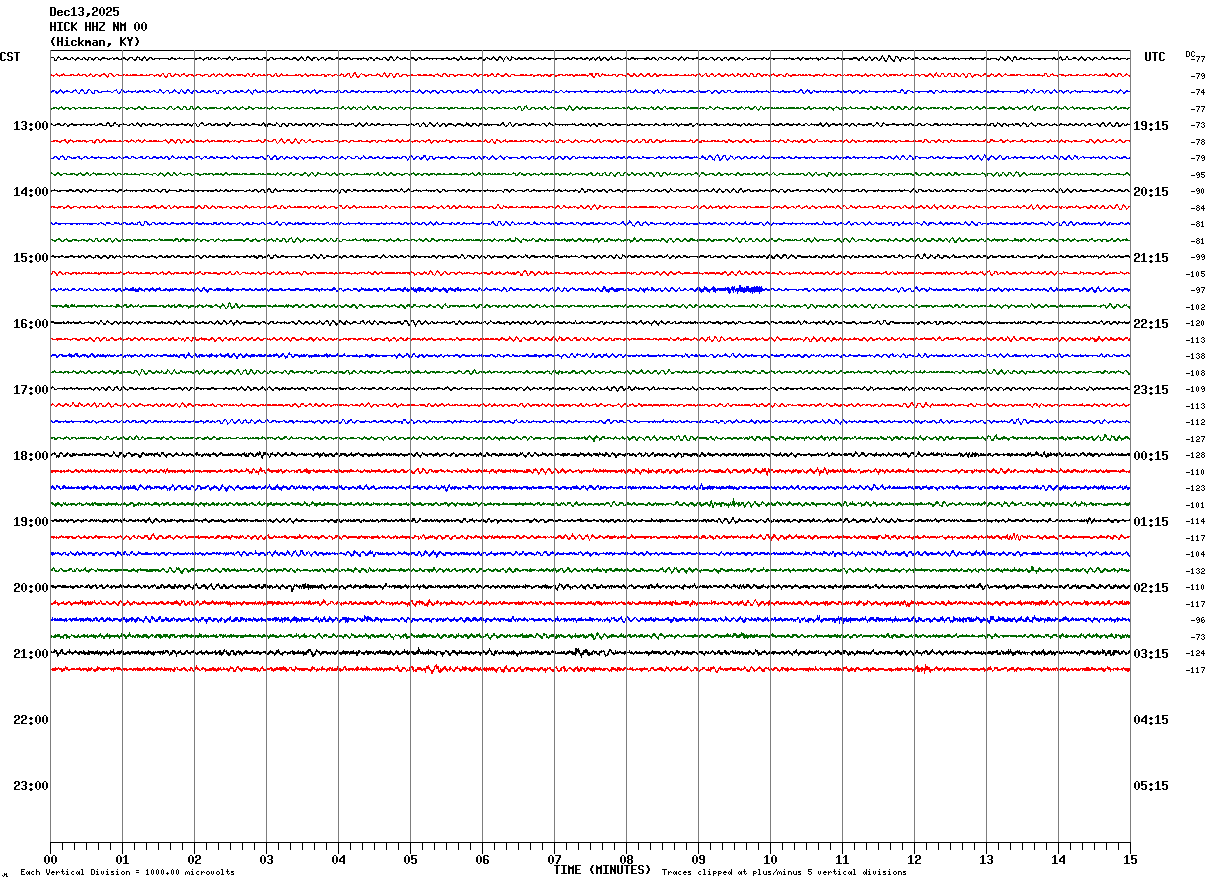Click the "DC" column header

(1190, 54)
